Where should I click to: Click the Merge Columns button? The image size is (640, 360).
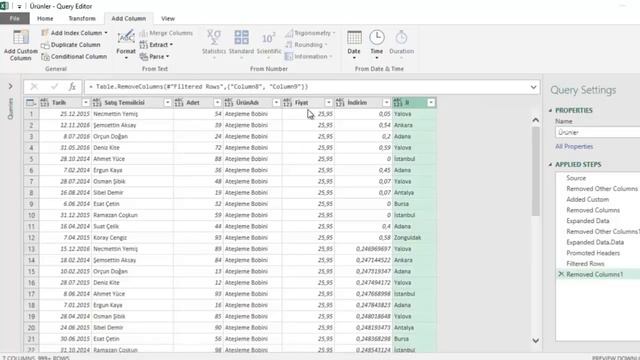point(166,33)
